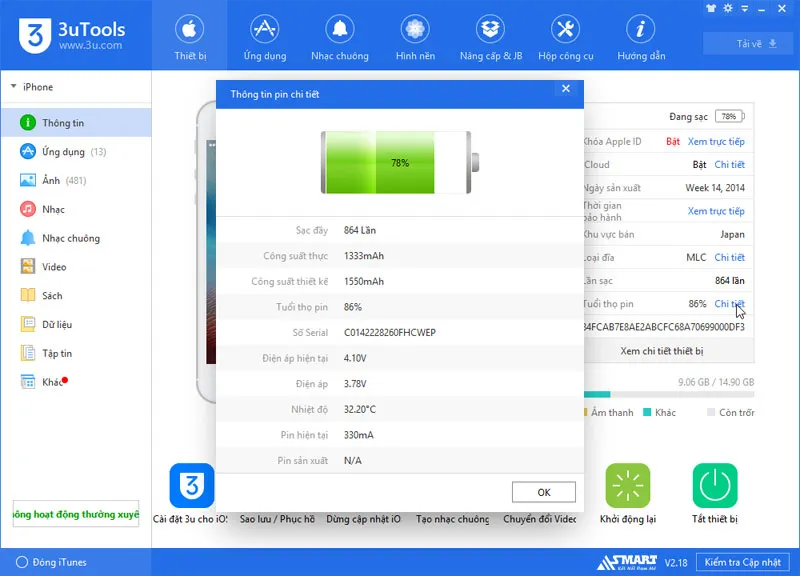
Task: Click the Tải về download button
Action: 747,43
